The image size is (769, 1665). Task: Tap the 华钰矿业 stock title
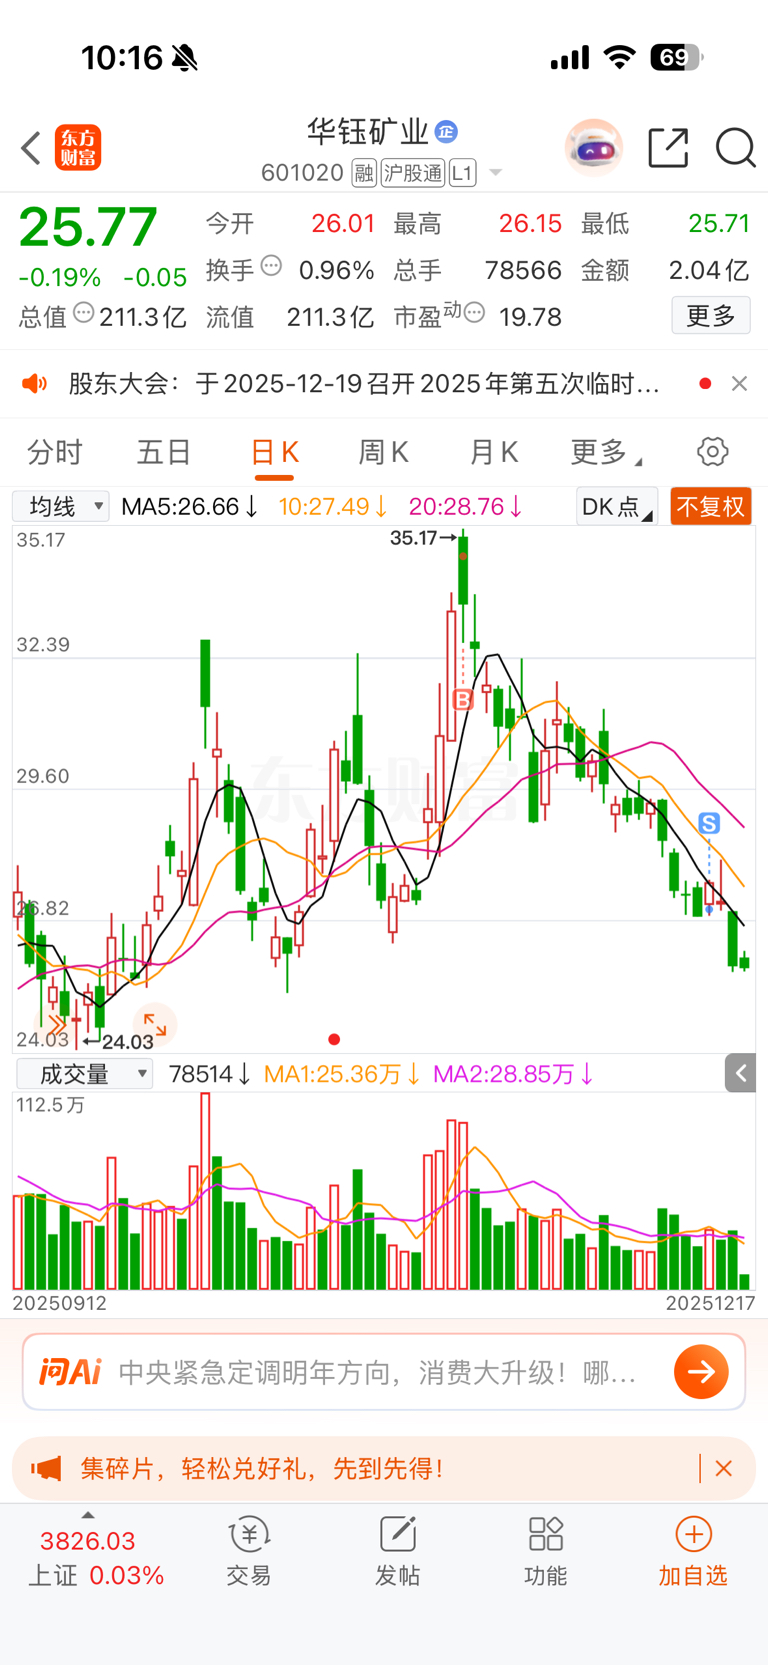click(x=367, y=132)
